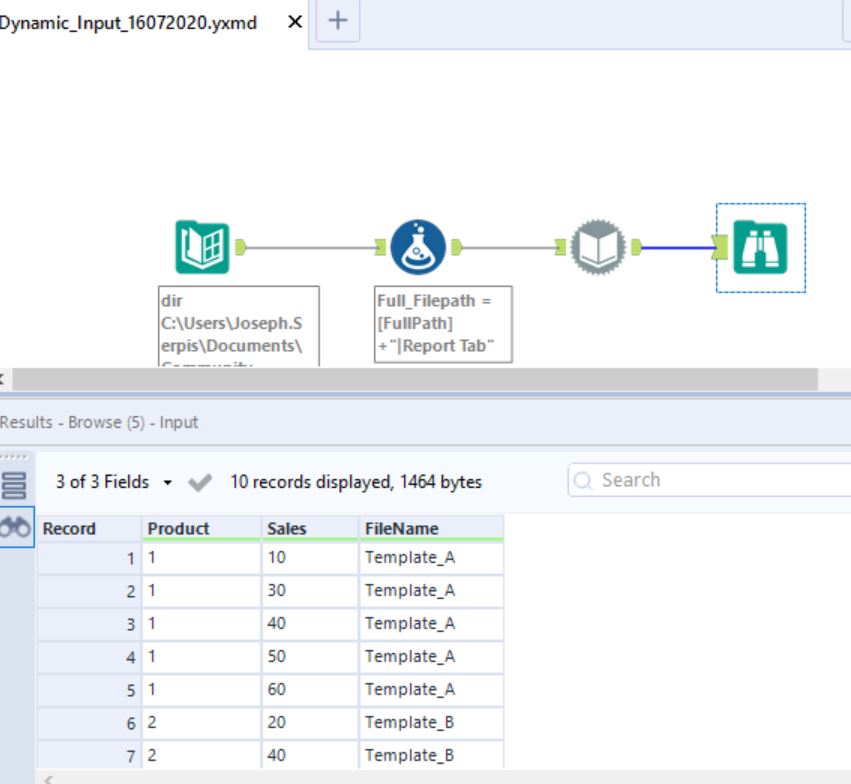The width and height of the screenshot is (851, 784).
Task: Click the canvas horizontal scrollbar
Action: pos(414,379)
